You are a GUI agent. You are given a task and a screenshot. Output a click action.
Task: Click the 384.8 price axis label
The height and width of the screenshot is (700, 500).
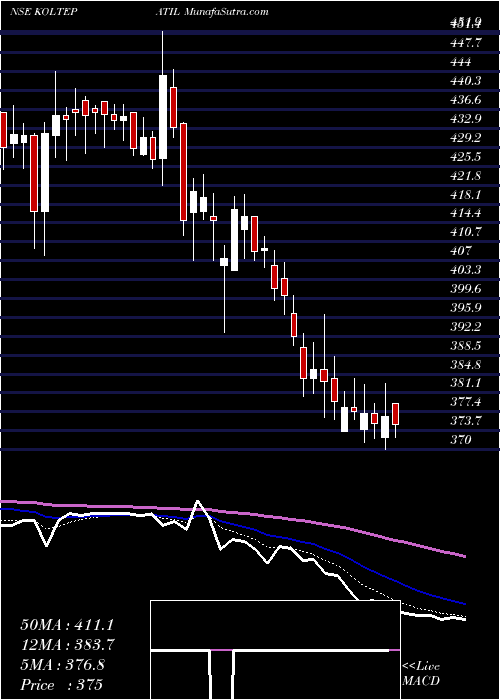click(466, 364)
